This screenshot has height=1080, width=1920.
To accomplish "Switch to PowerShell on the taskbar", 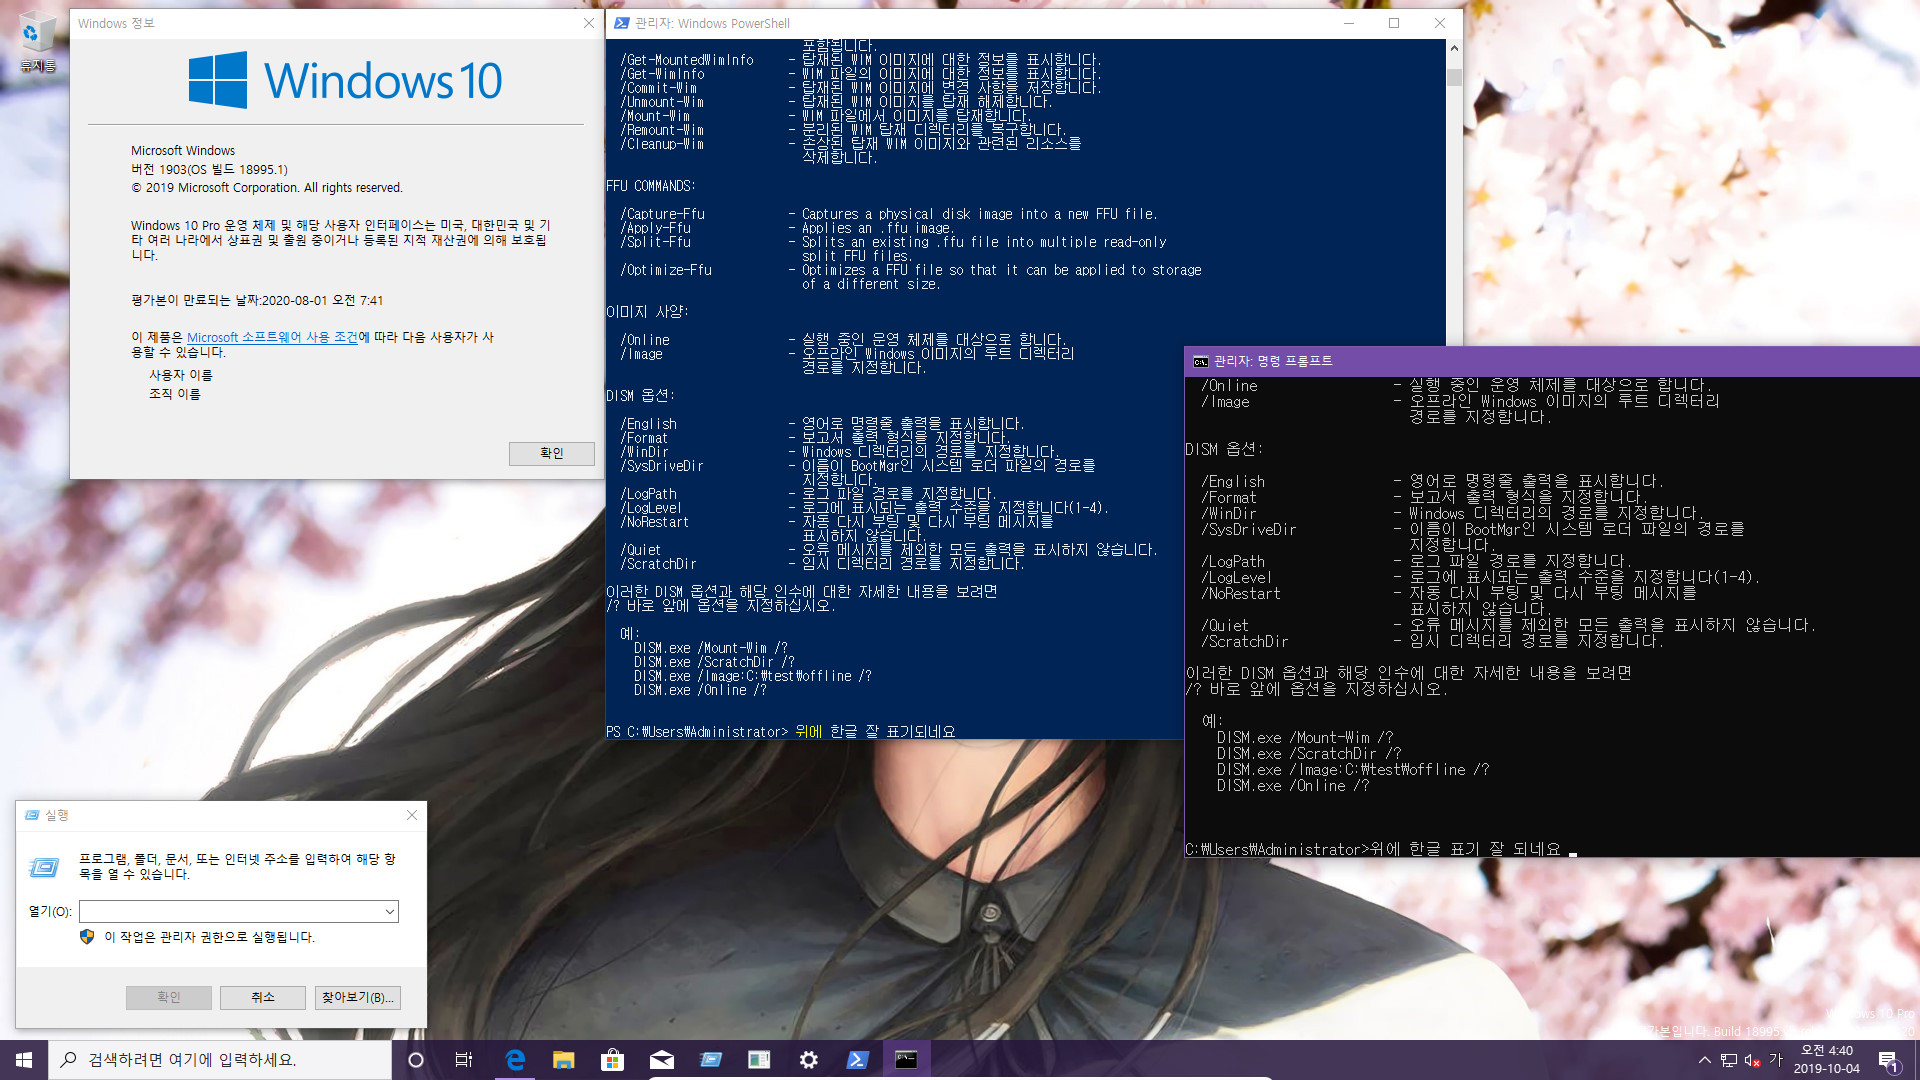I will tap(857, 1060).
